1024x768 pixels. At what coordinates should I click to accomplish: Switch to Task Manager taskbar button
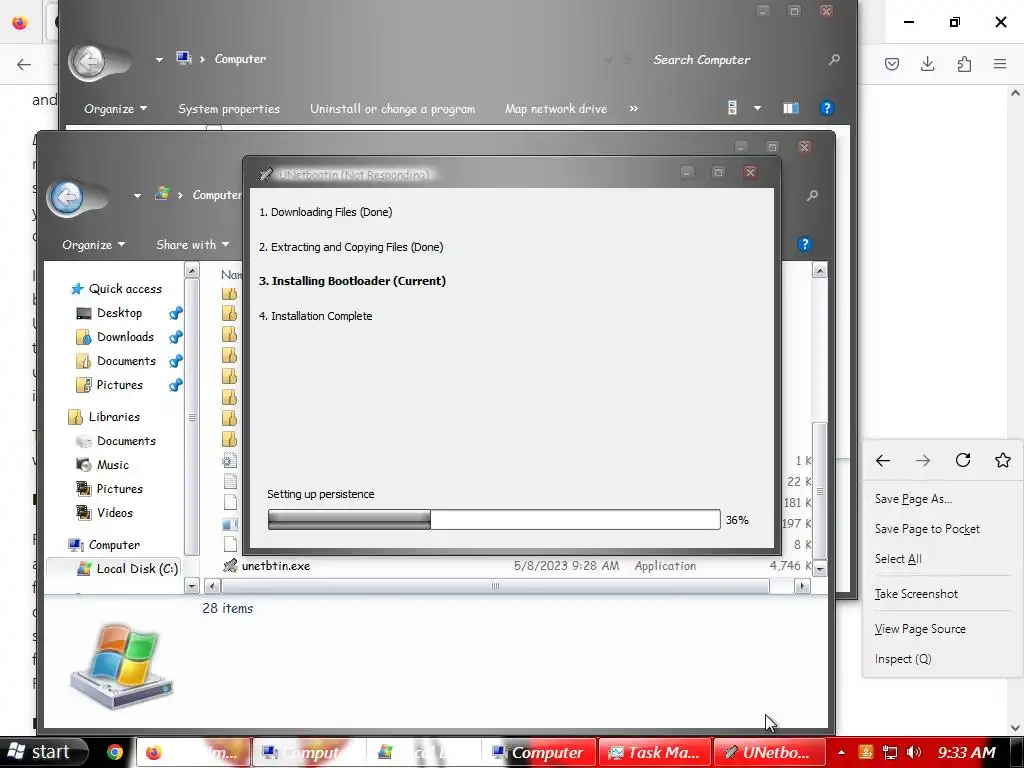[654, 752]
